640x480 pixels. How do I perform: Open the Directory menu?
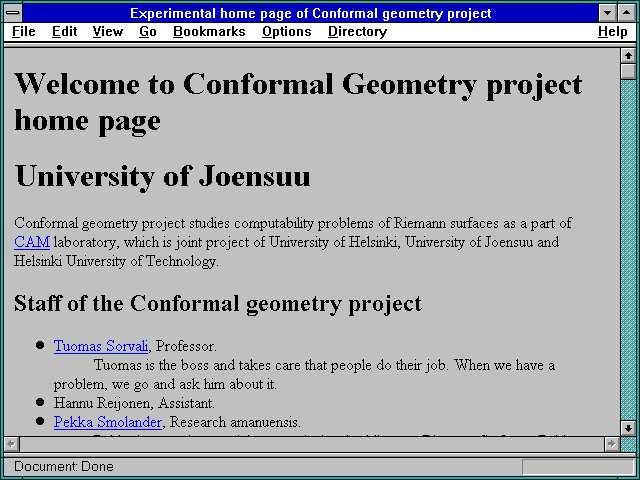click(357, 31)
